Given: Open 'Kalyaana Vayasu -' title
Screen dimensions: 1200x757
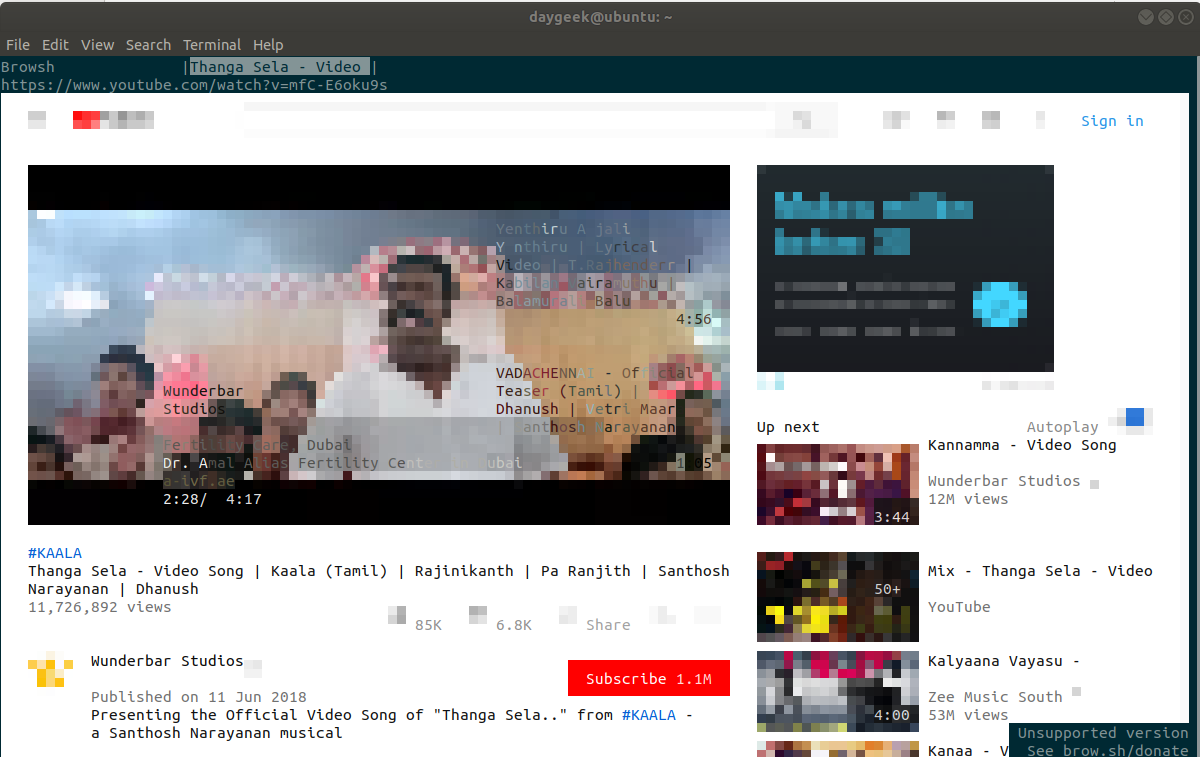Looking at the screenshot, I should [1004, 661].
